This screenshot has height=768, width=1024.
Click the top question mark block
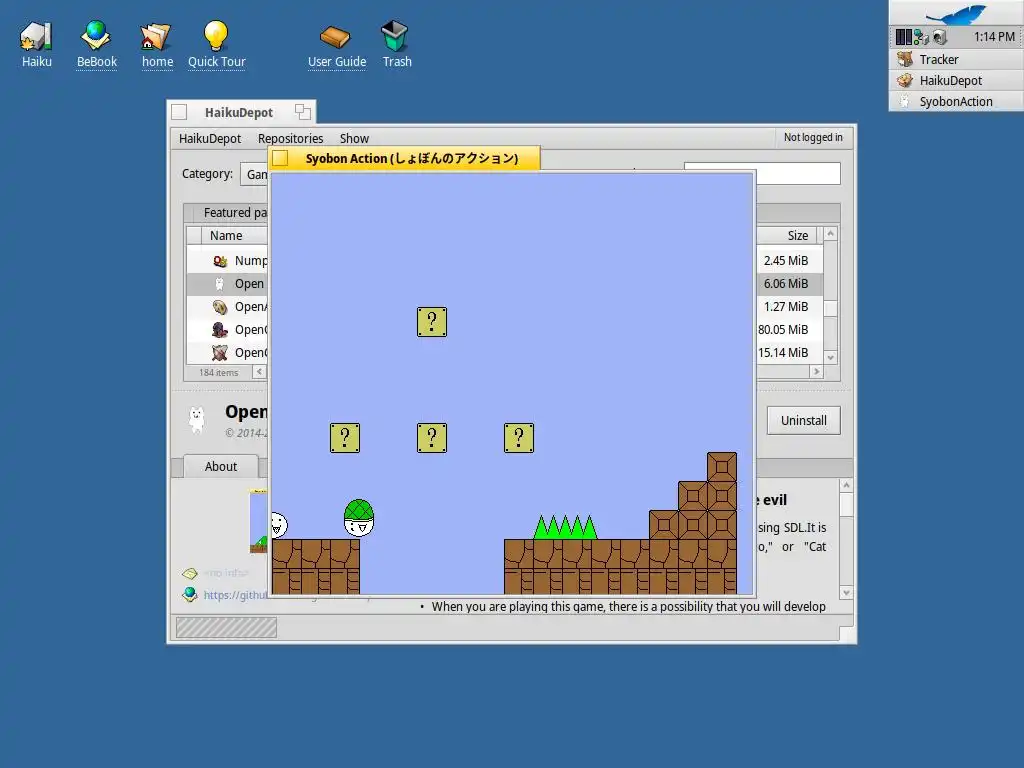[432, 322]
